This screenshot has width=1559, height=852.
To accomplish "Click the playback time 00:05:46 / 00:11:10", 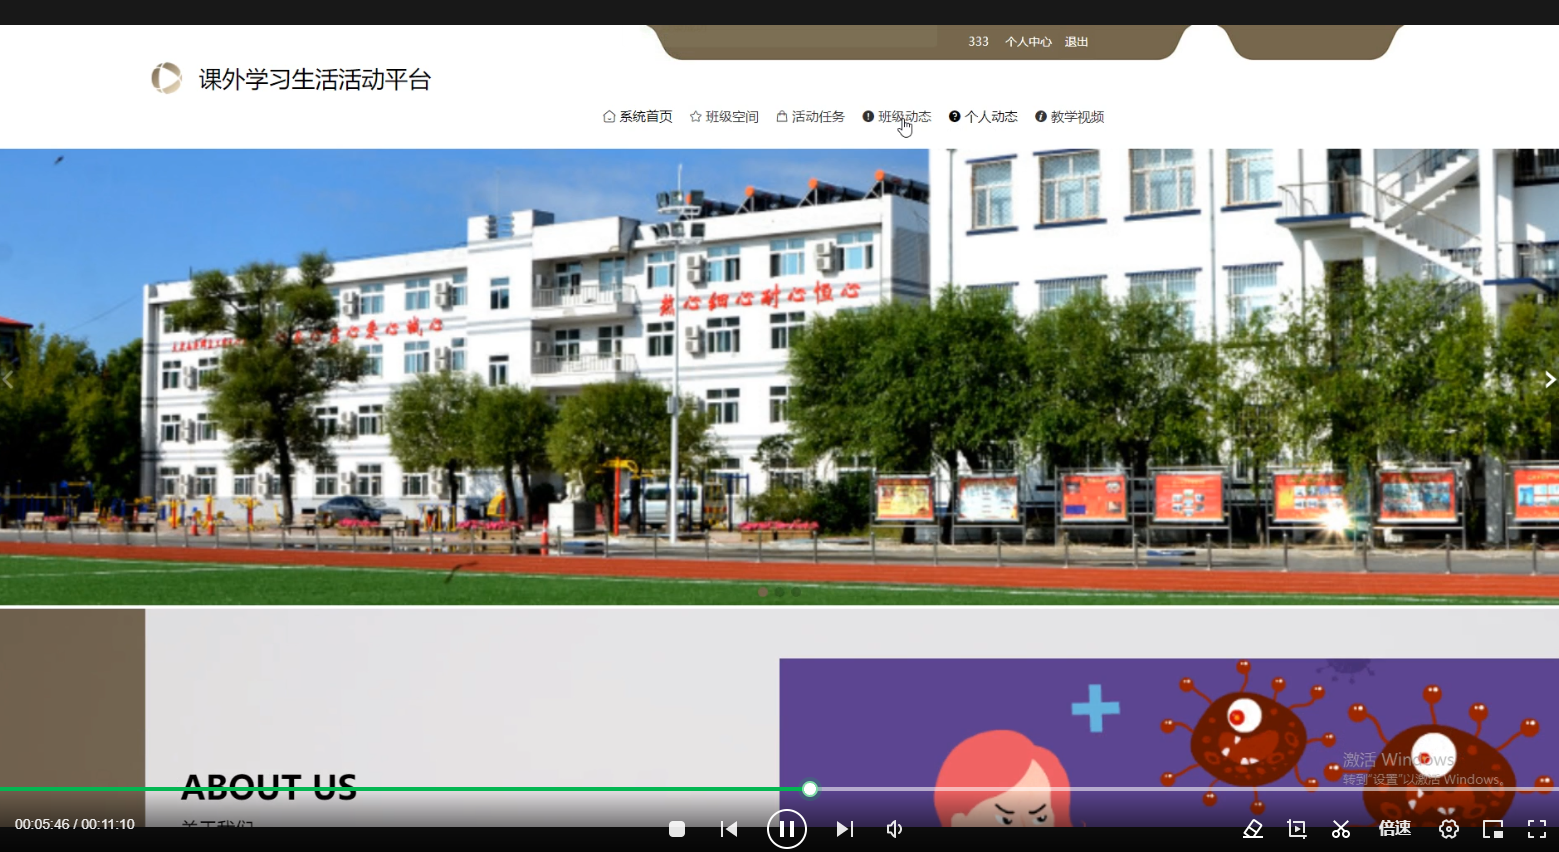I will 75,825.
